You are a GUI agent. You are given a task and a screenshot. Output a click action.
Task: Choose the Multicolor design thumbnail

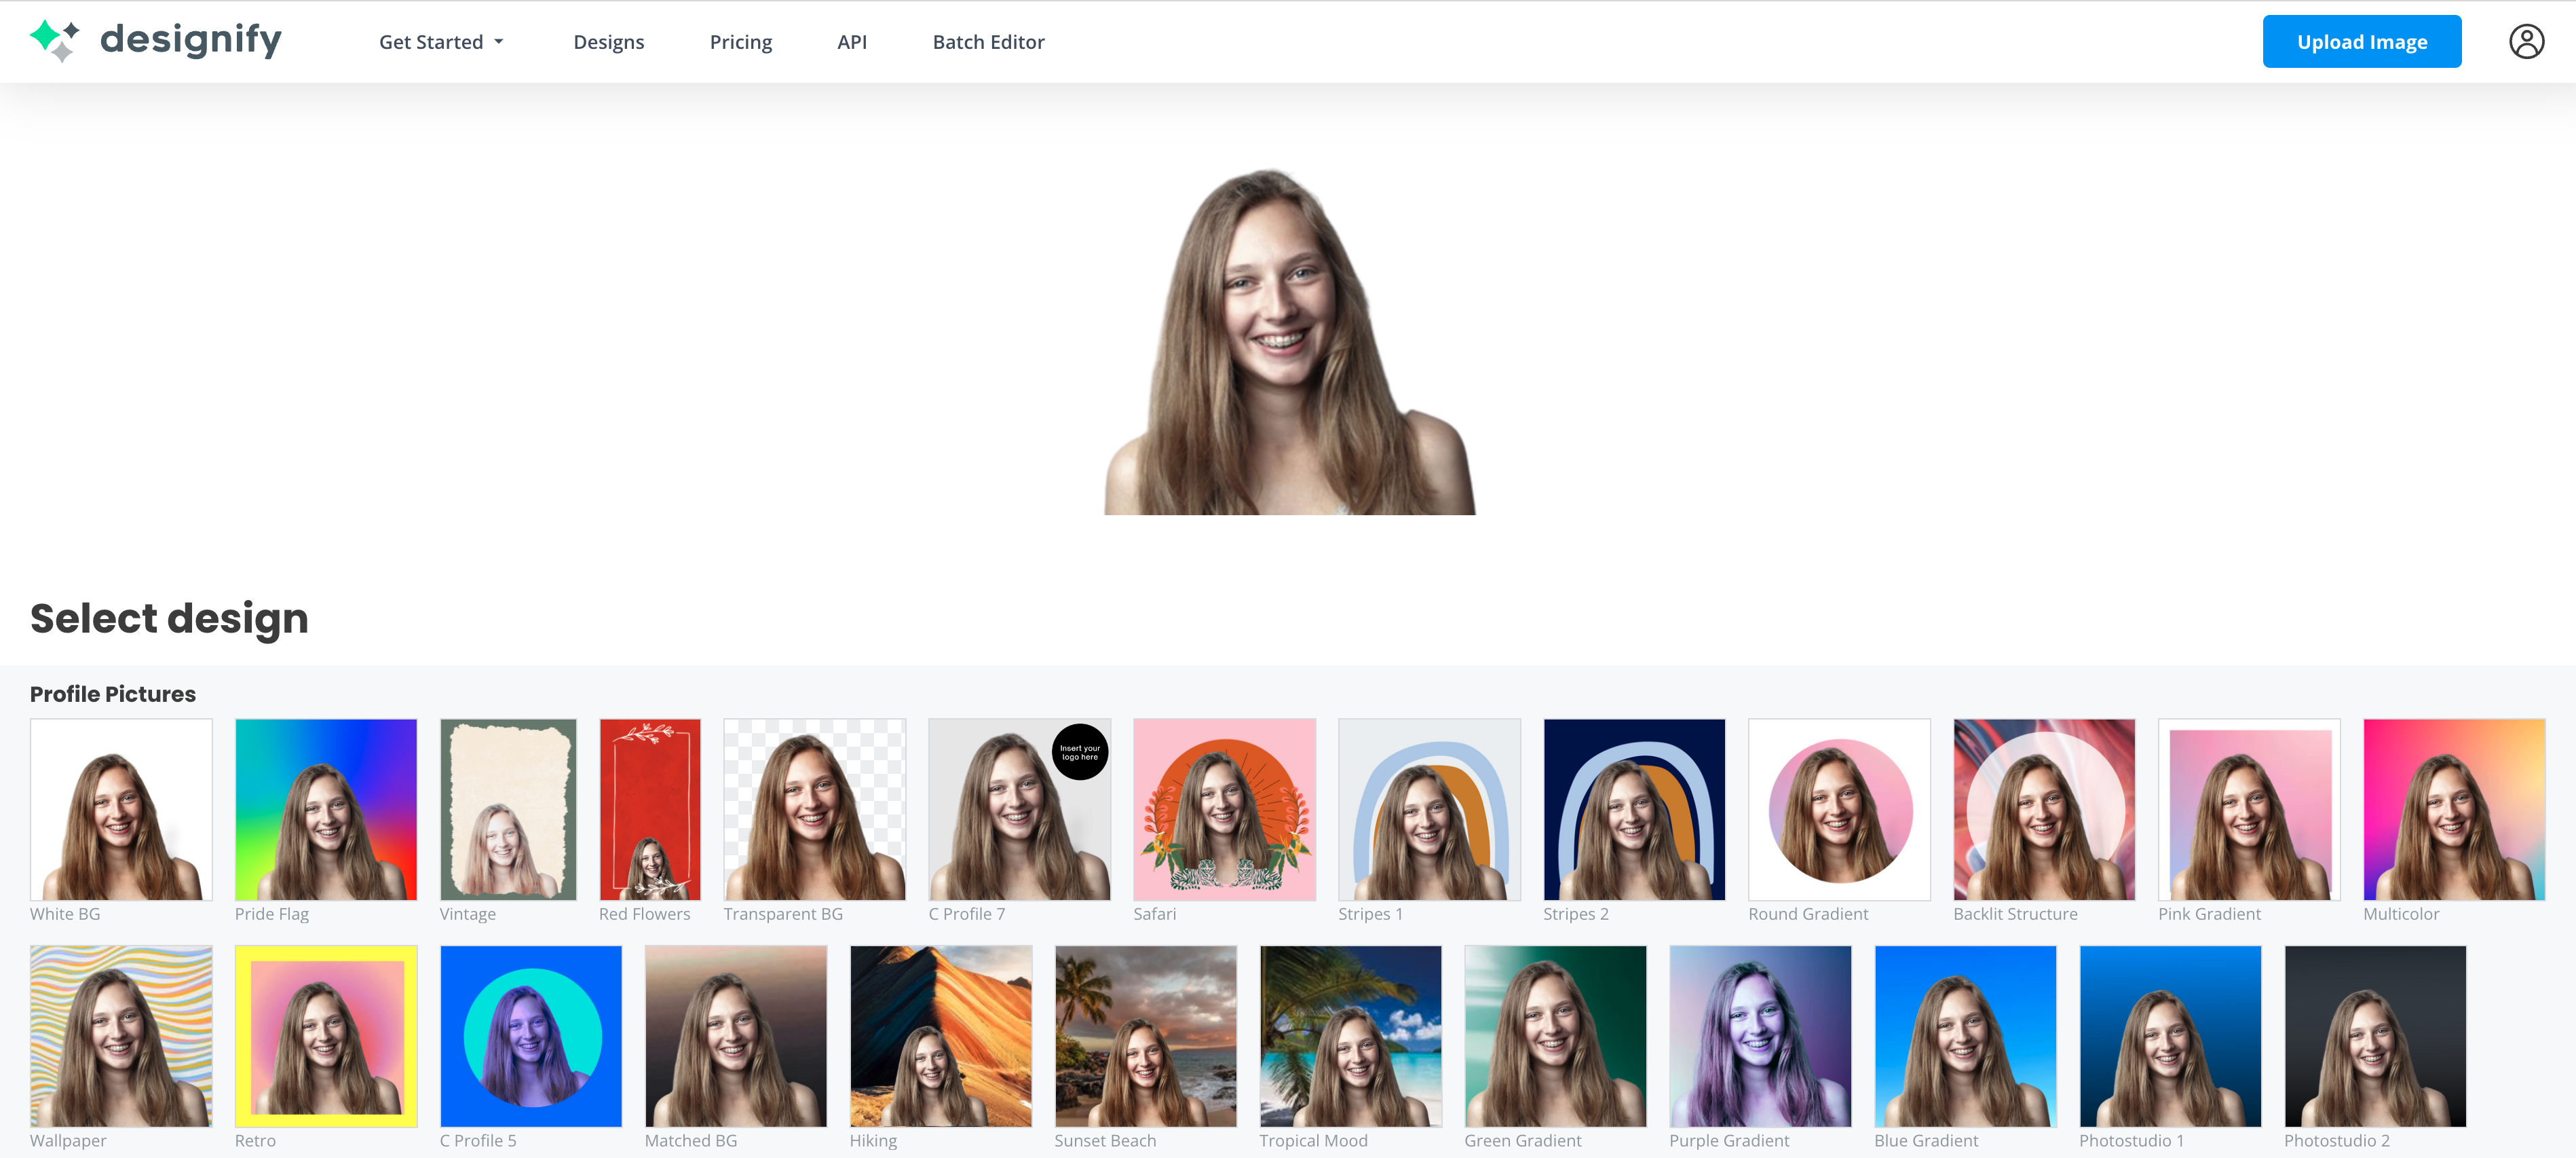pos(2454,809)
